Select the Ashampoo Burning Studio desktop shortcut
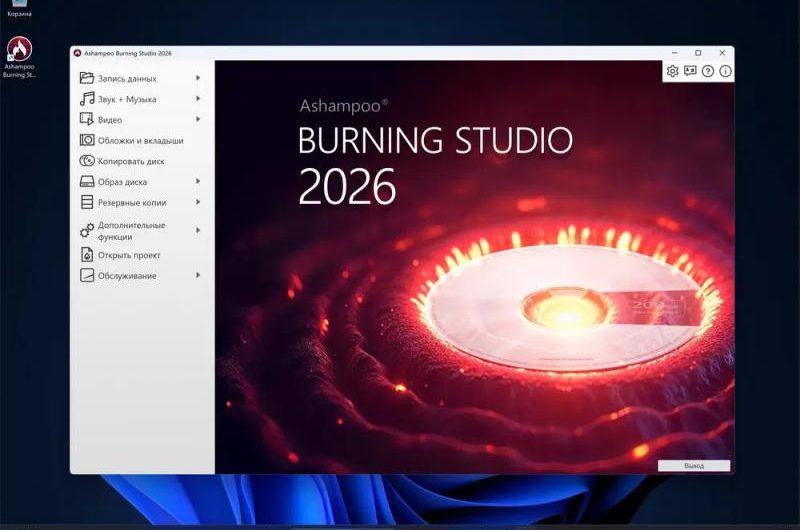 click(19, 57)
